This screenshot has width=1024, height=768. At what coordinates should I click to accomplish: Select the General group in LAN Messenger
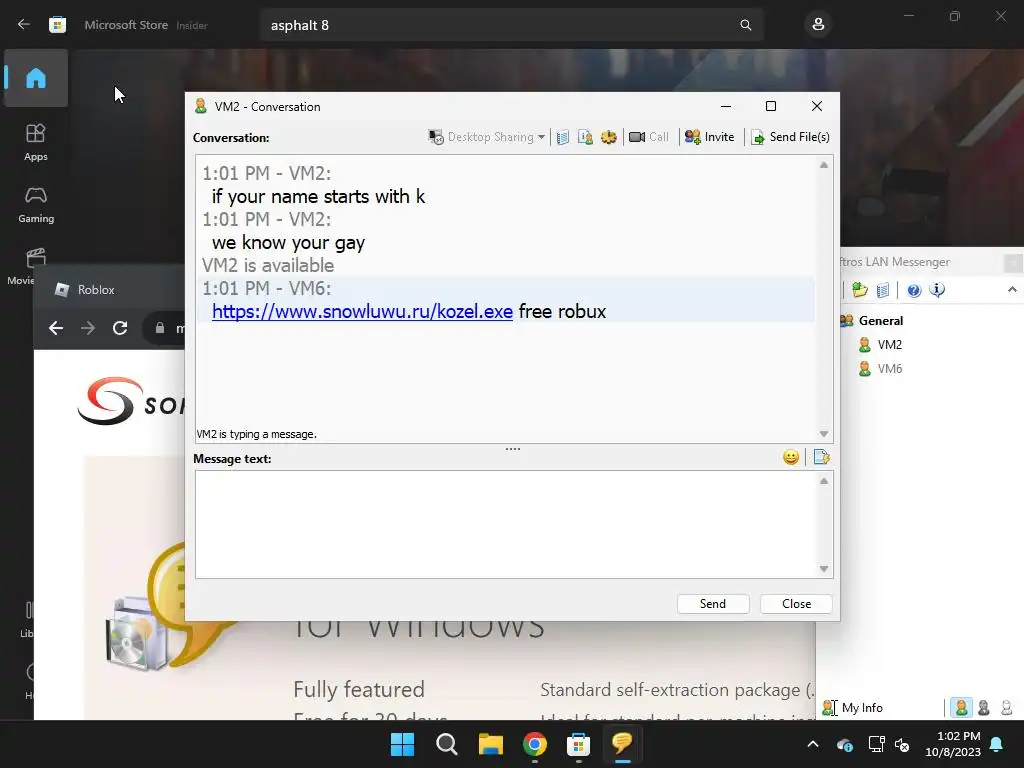872,321
